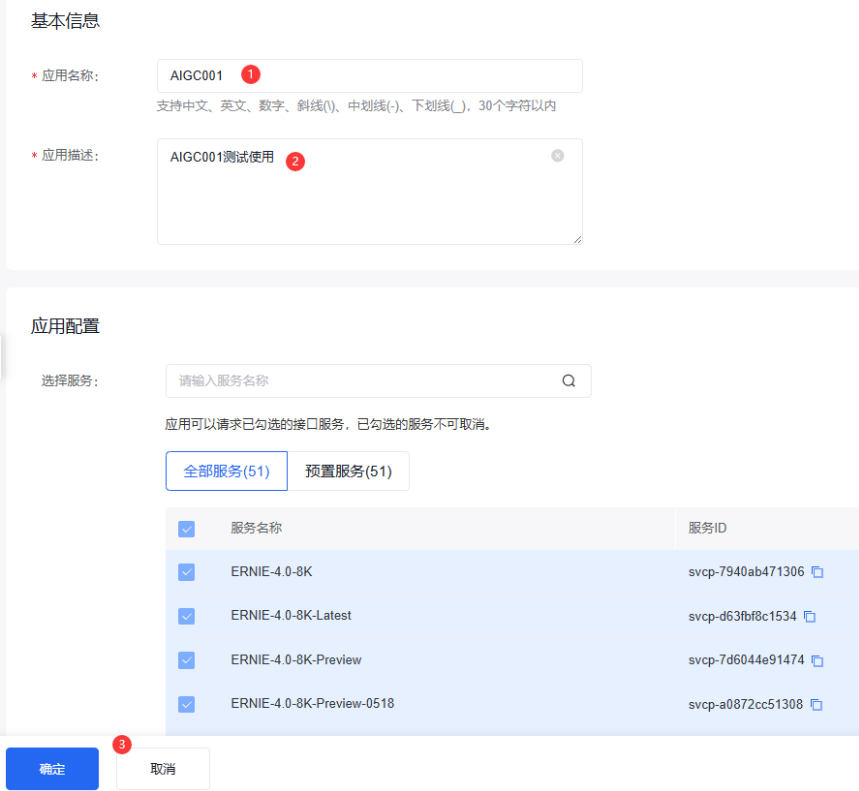Copy service ID svcp-7d6044e91474
859x791 pixels.
tap(817, 661)
